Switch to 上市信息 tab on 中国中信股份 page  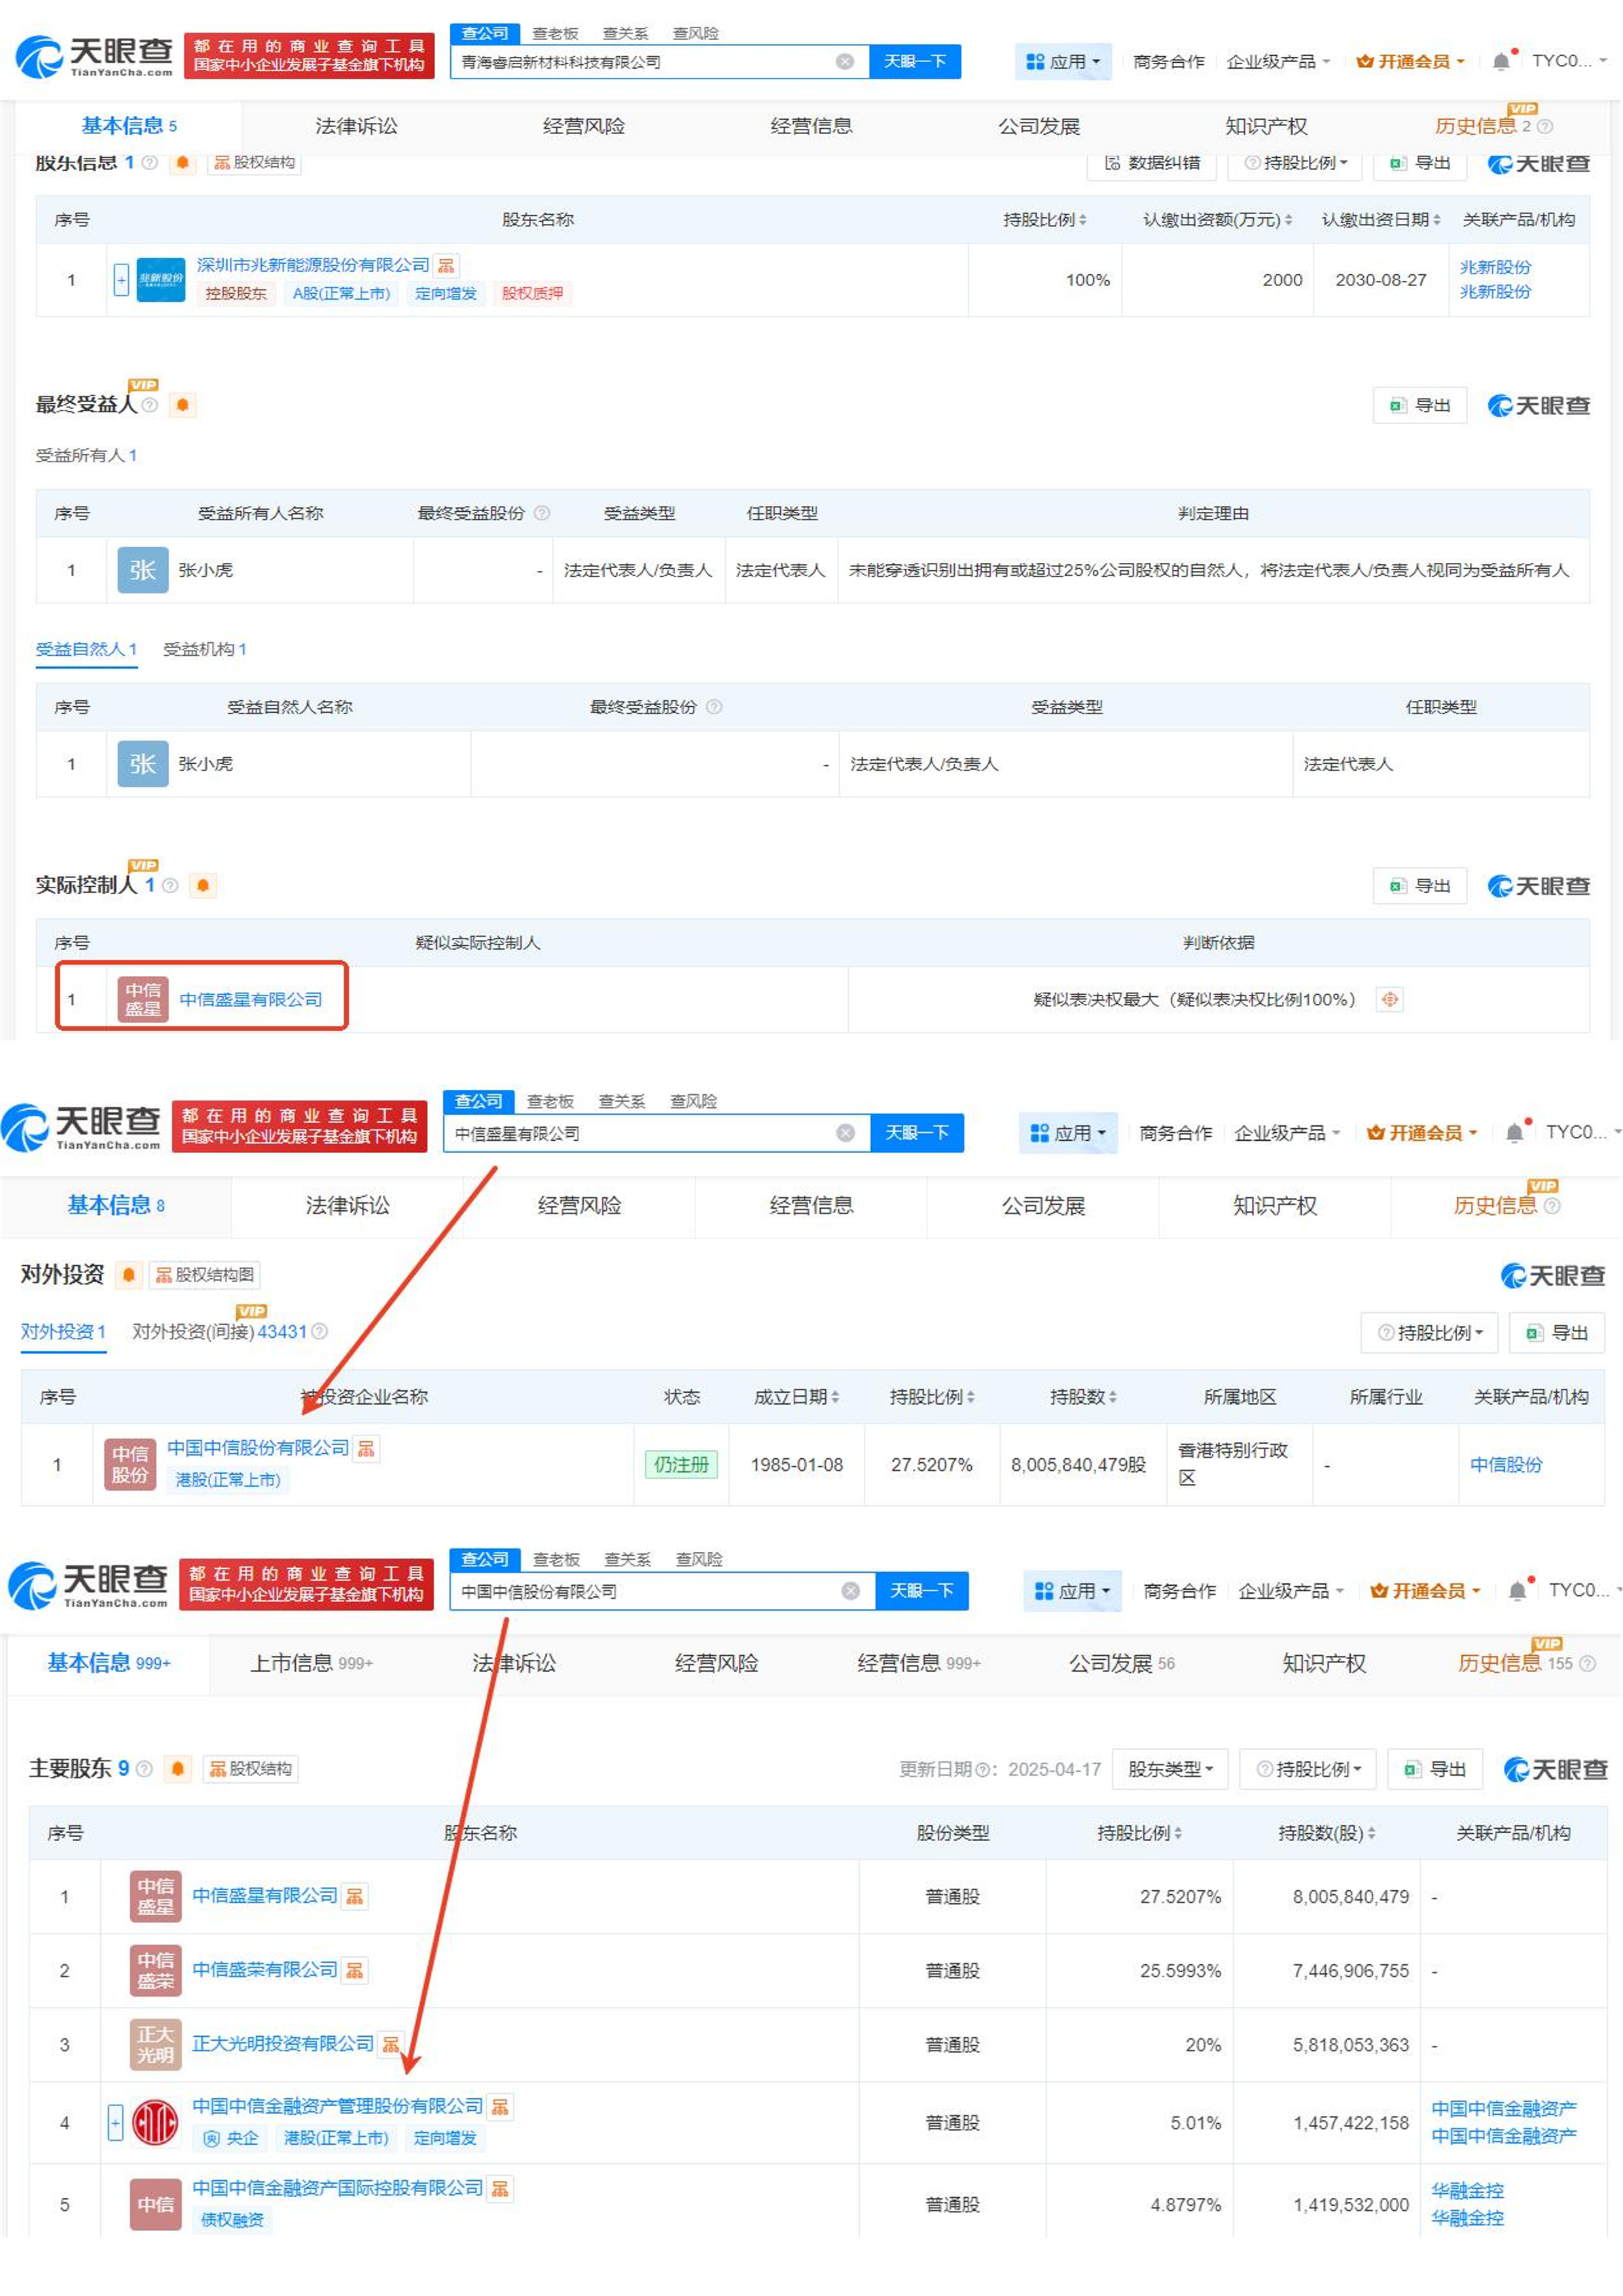click(311, 1663)
